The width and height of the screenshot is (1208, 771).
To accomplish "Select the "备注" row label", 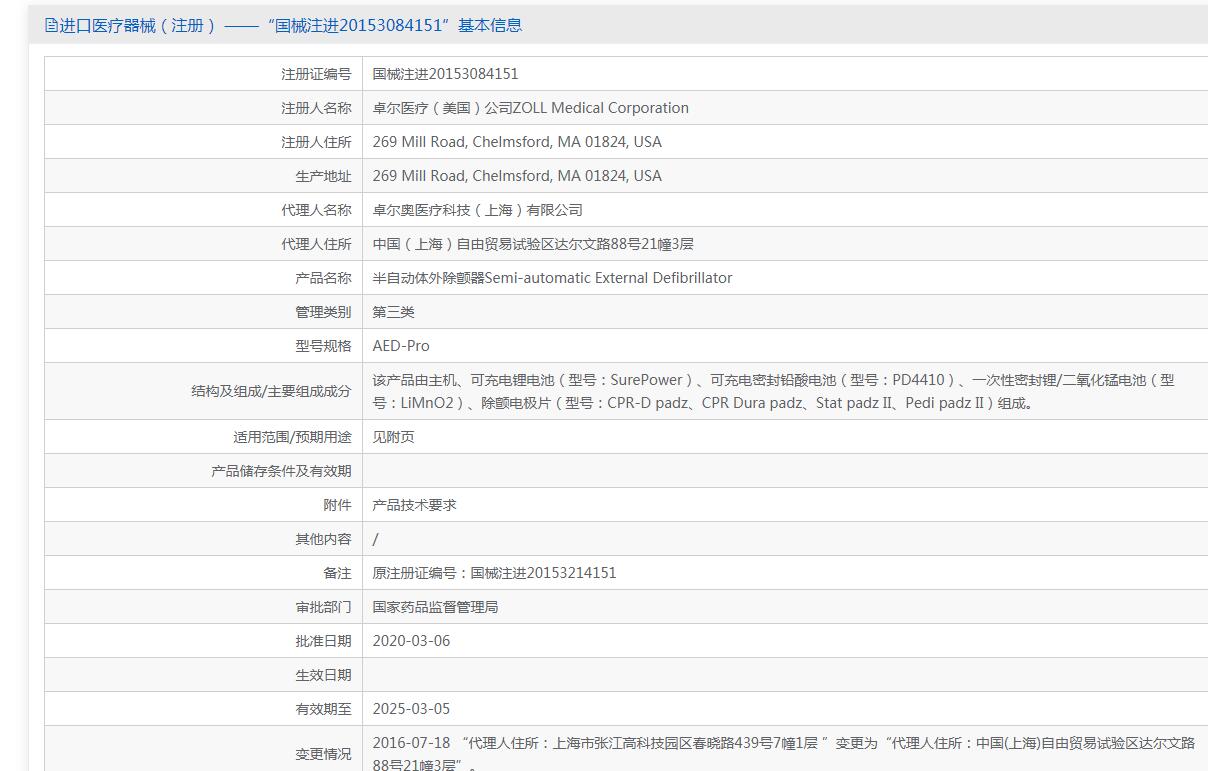I will pos(337,573).
